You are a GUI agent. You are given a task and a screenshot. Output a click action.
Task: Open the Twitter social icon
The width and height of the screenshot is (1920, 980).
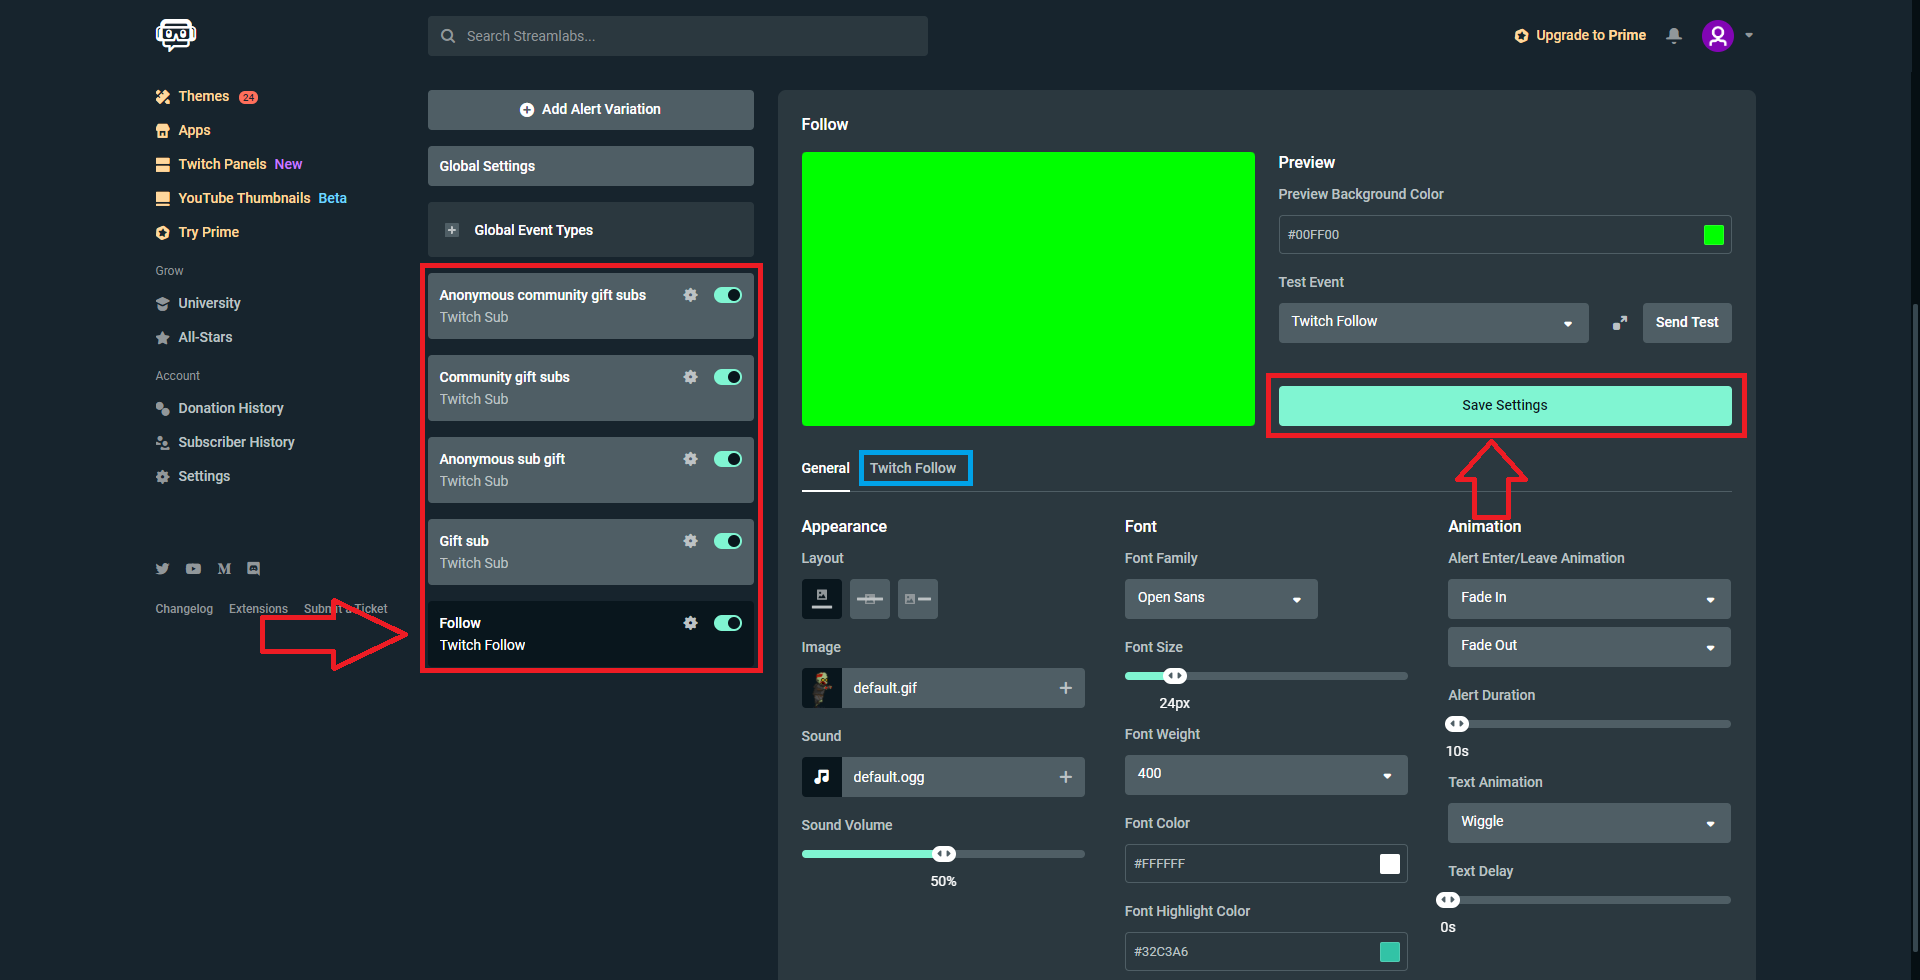[162, 569]
